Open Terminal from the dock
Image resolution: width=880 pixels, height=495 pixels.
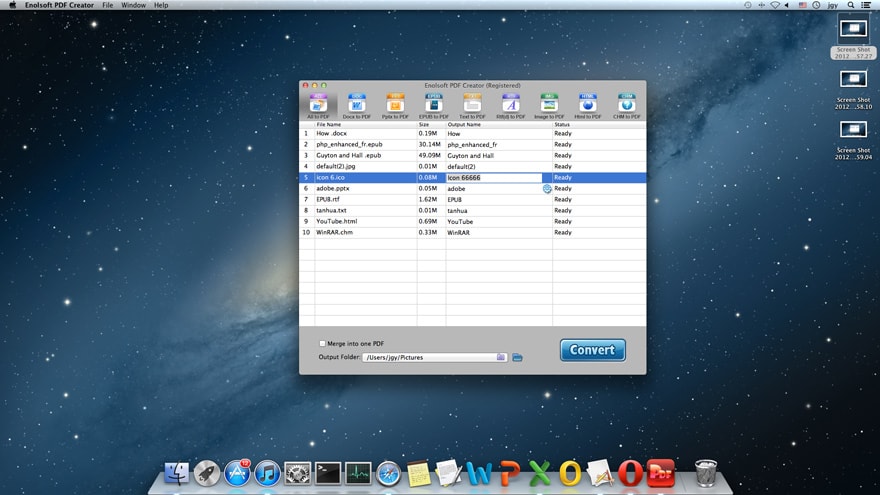click(x=328, y=473)
